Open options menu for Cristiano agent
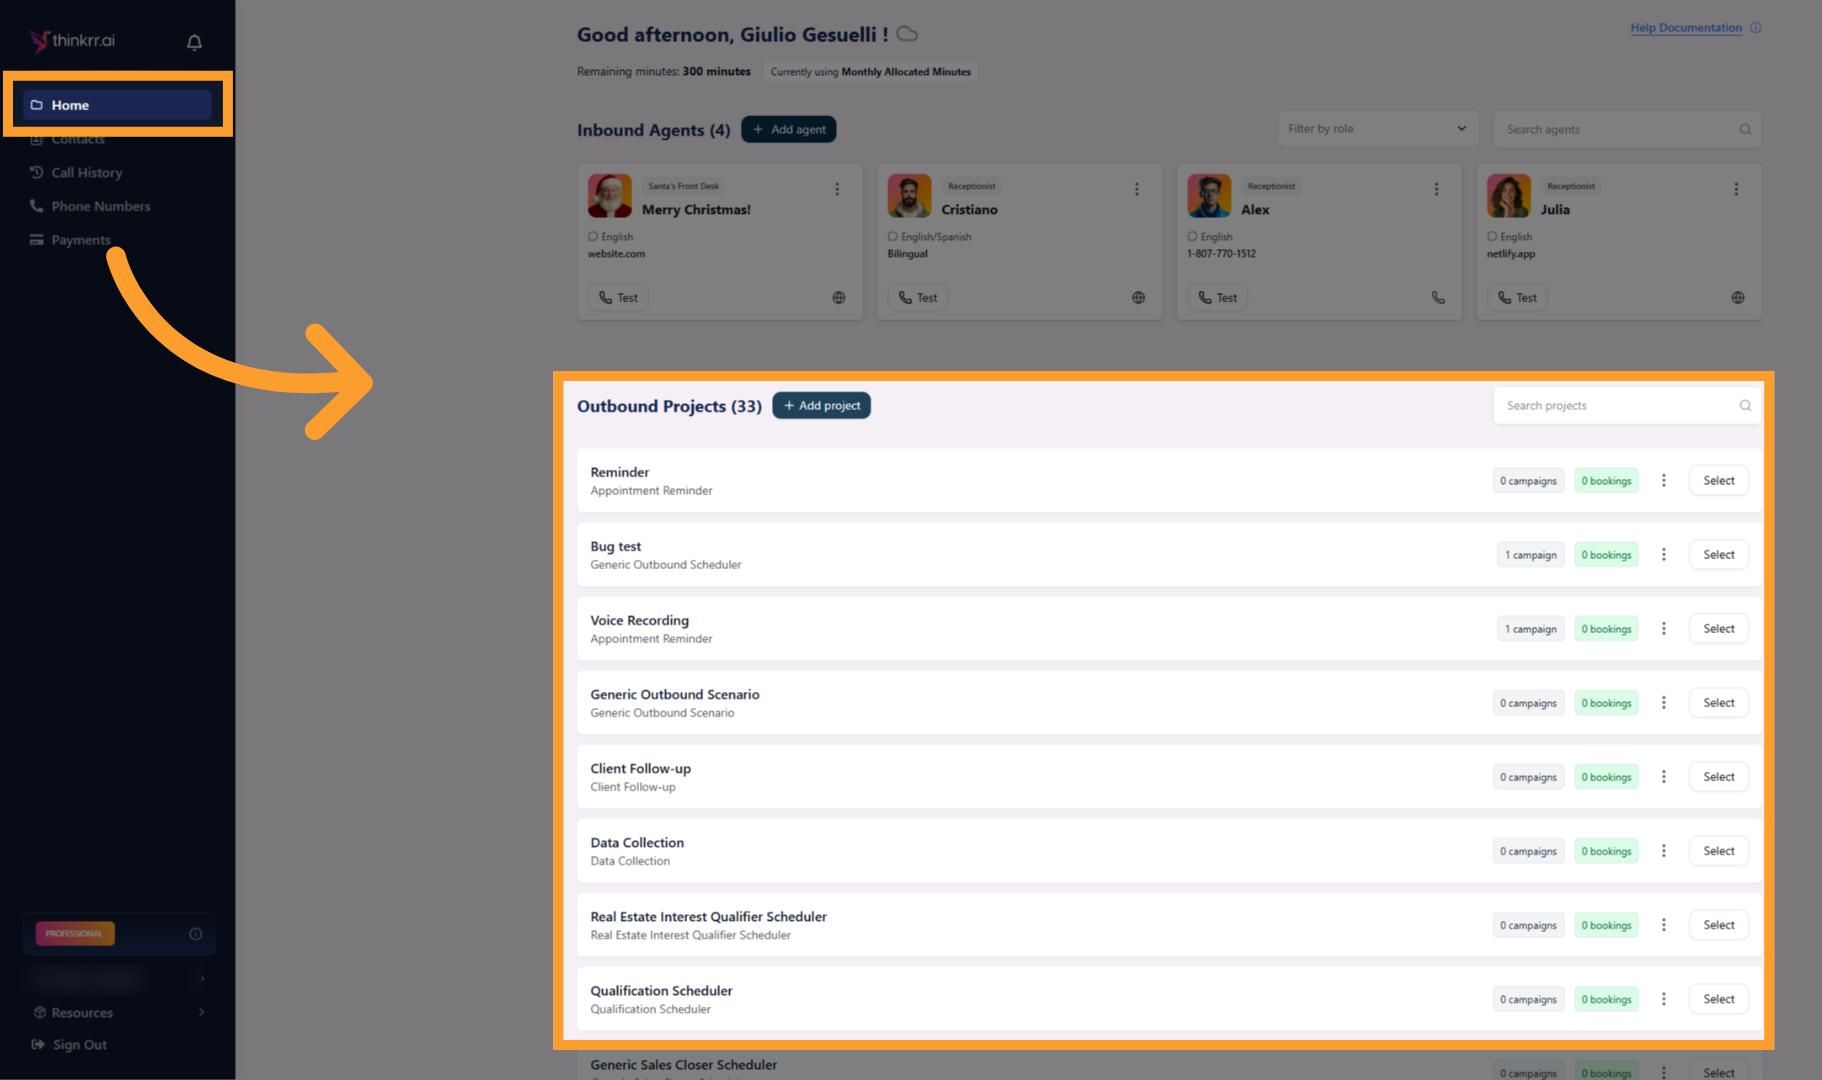The width and height of the screenshot is (1822, 1080). coord(1137,189)
